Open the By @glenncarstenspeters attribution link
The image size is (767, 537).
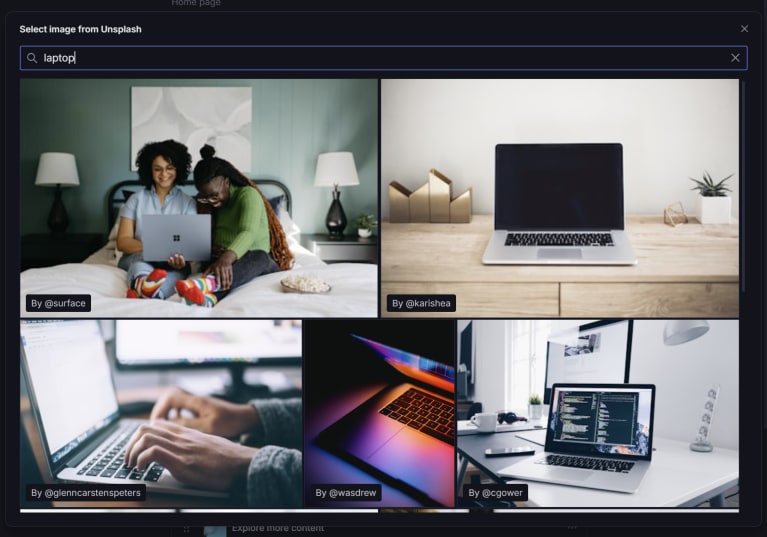tap(86, 492)
